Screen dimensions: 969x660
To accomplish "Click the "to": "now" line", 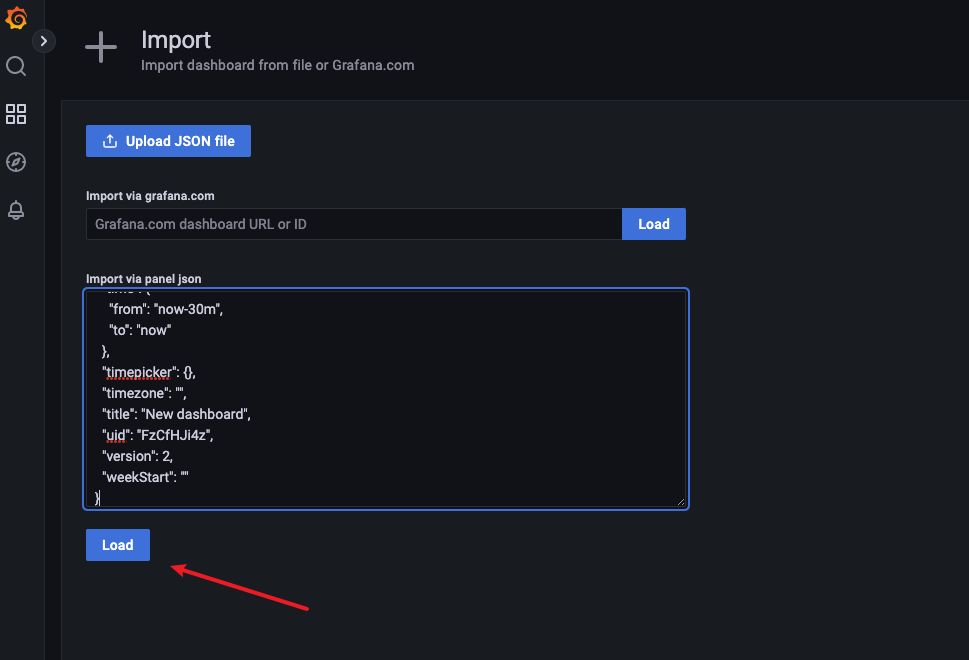I will [x=140, y=330].
